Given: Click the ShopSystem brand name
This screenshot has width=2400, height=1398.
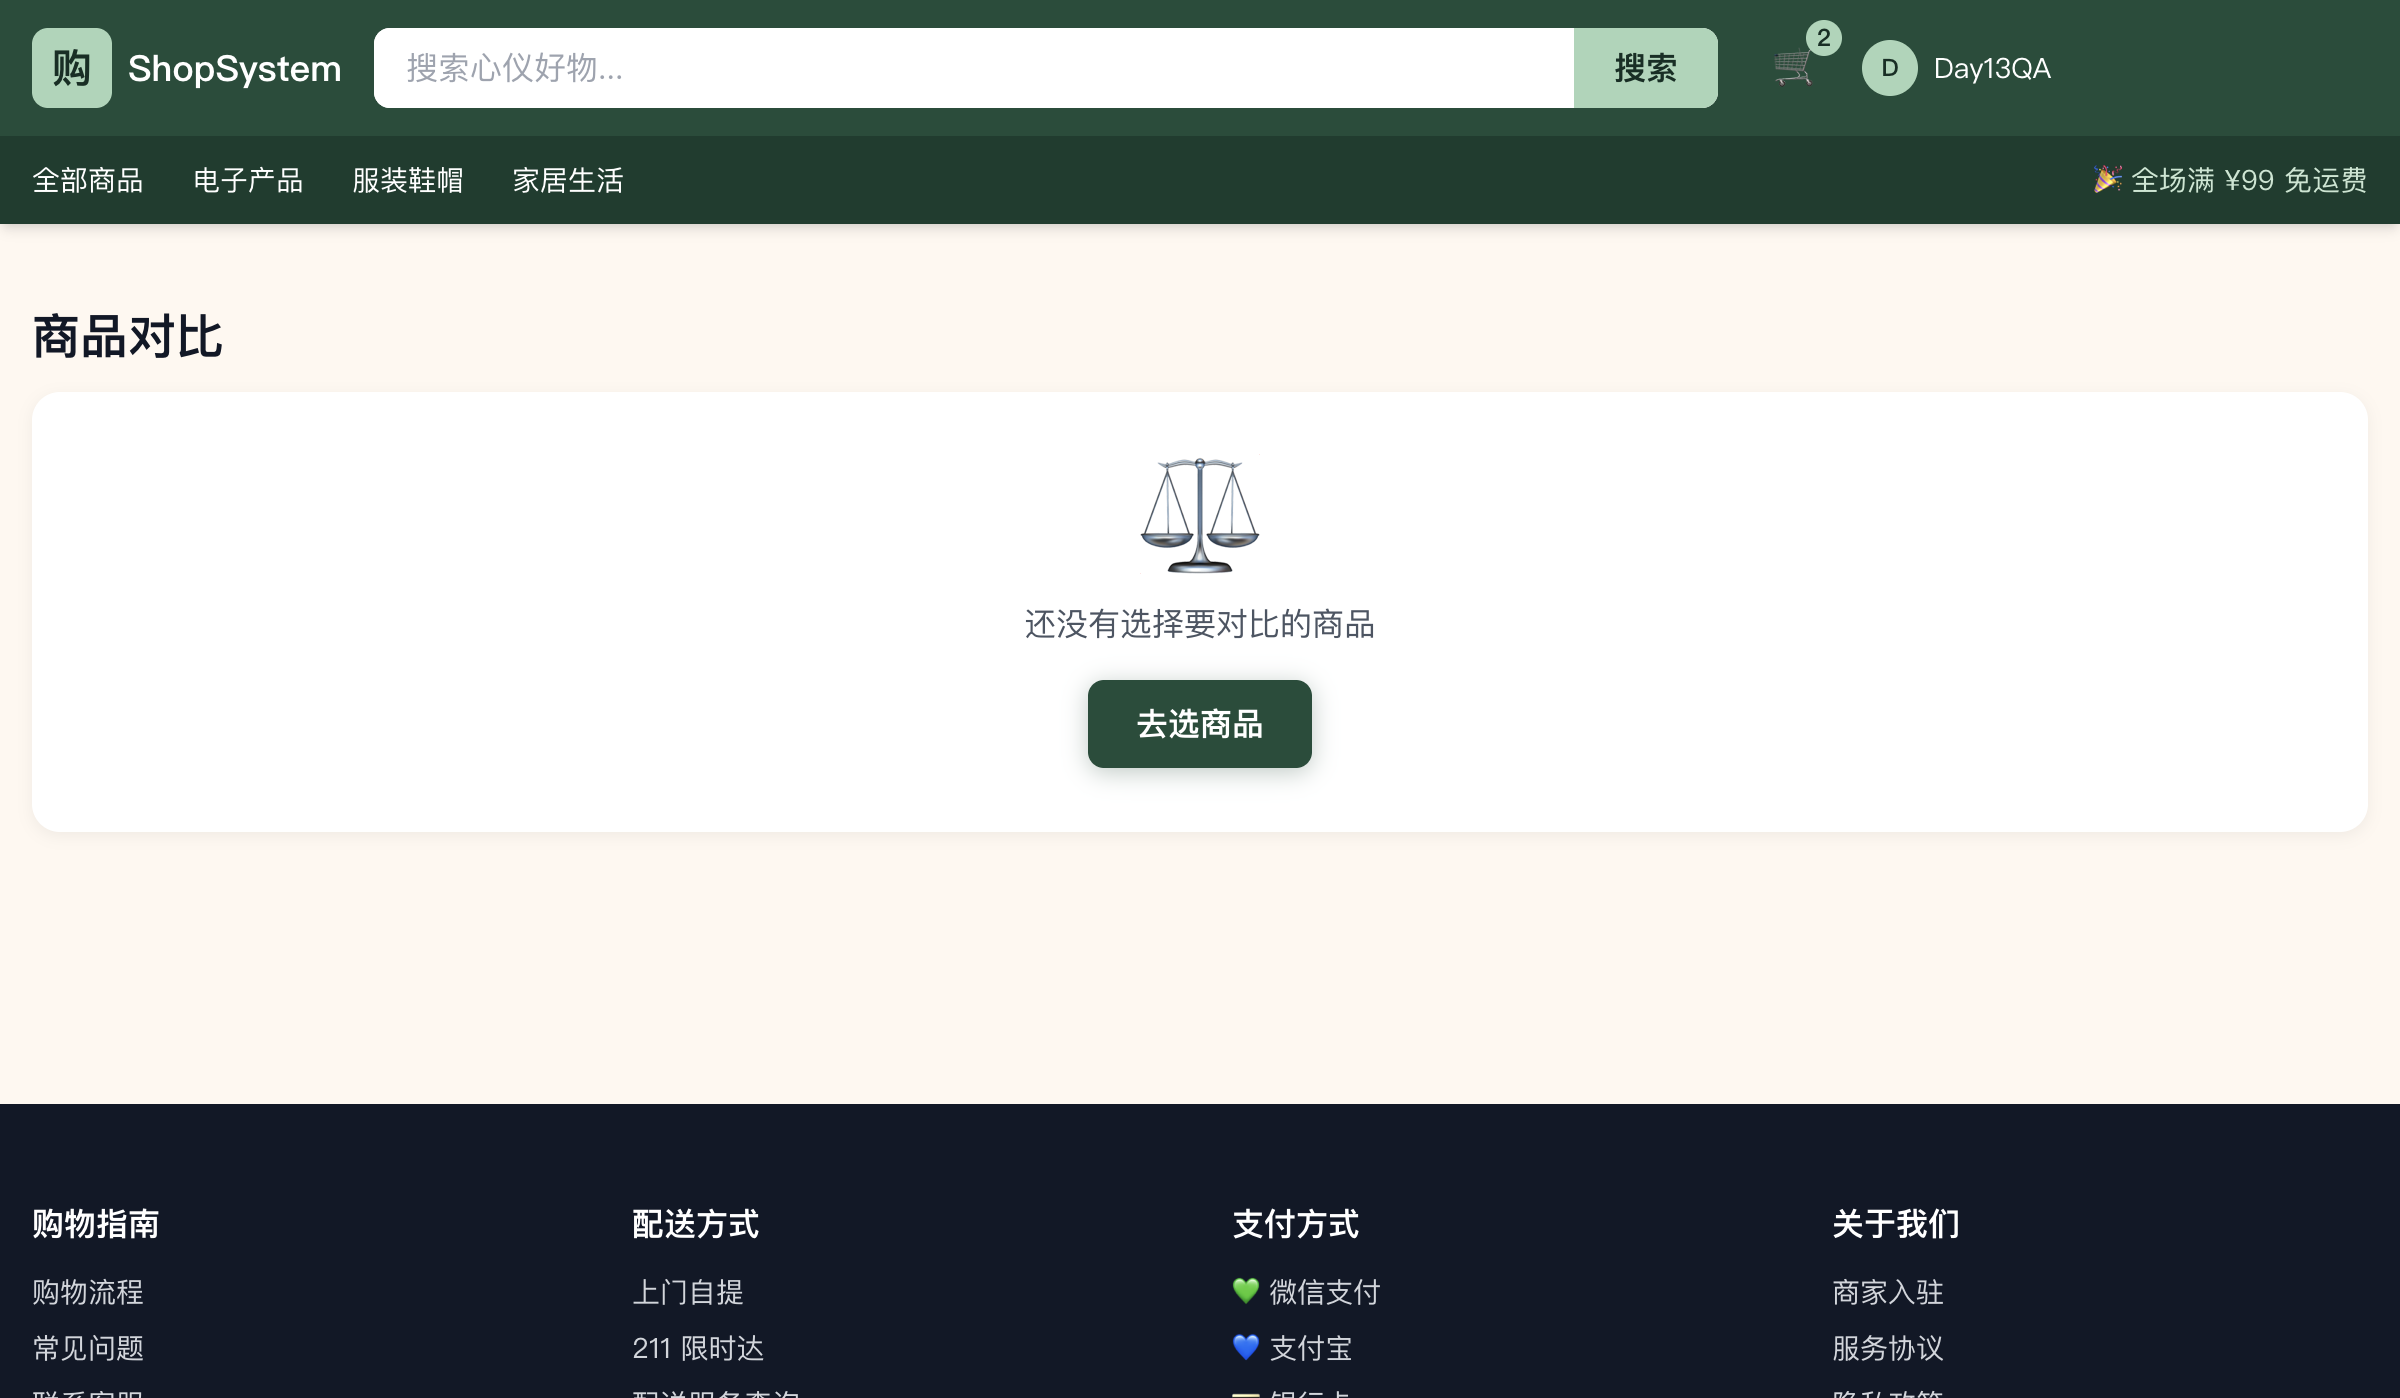Looking at the screenshot, I should point(235,68).
